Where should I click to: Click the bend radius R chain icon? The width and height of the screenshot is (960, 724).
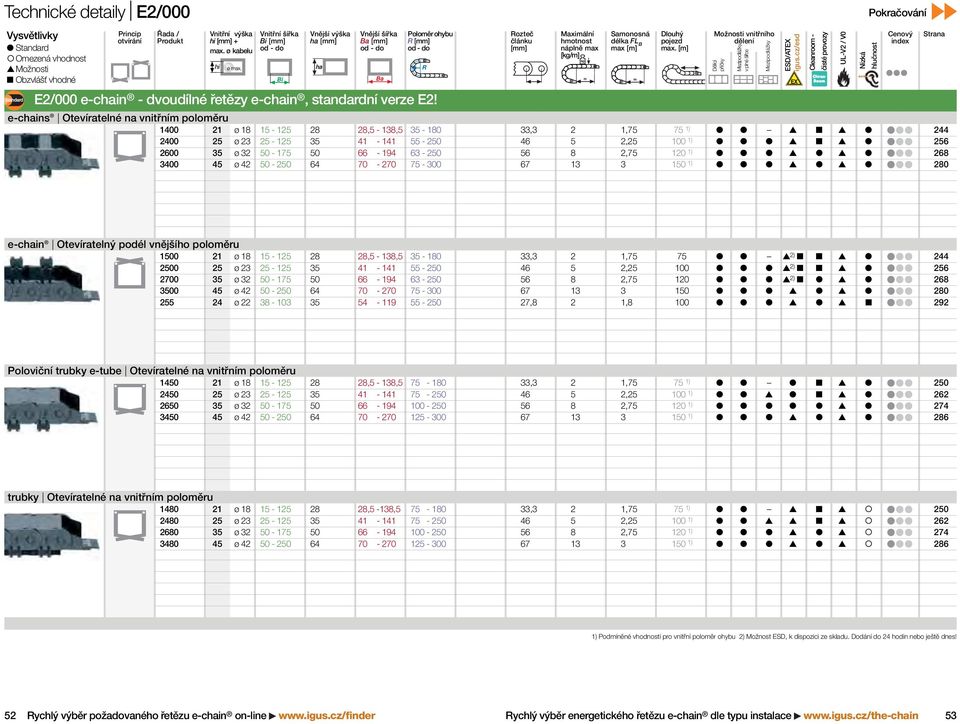point(429,69)
